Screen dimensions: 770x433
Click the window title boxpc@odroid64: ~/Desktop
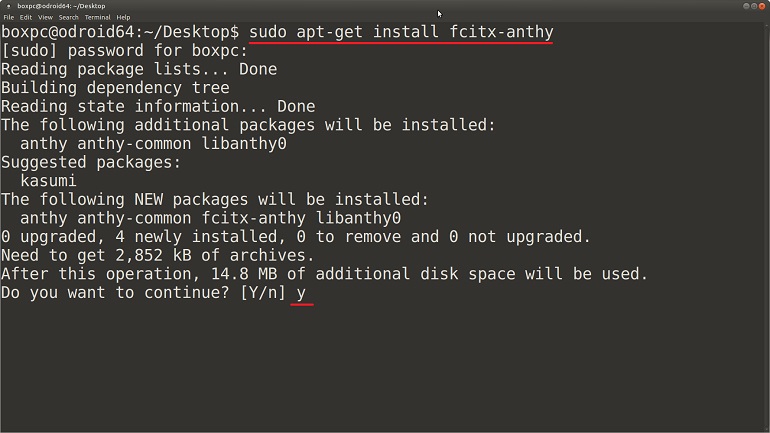coord(61,6)
